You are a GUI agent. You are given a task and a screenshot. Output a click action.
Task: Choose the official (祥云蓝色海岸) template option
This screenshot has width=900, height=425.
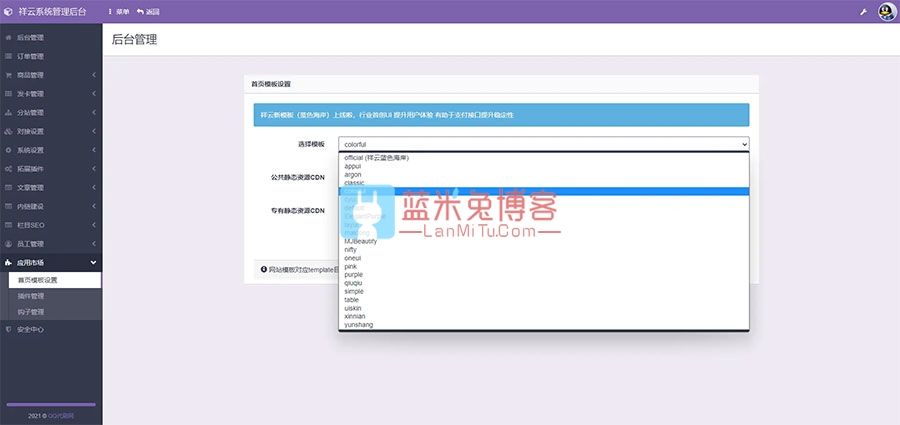(x=544, y=157)
